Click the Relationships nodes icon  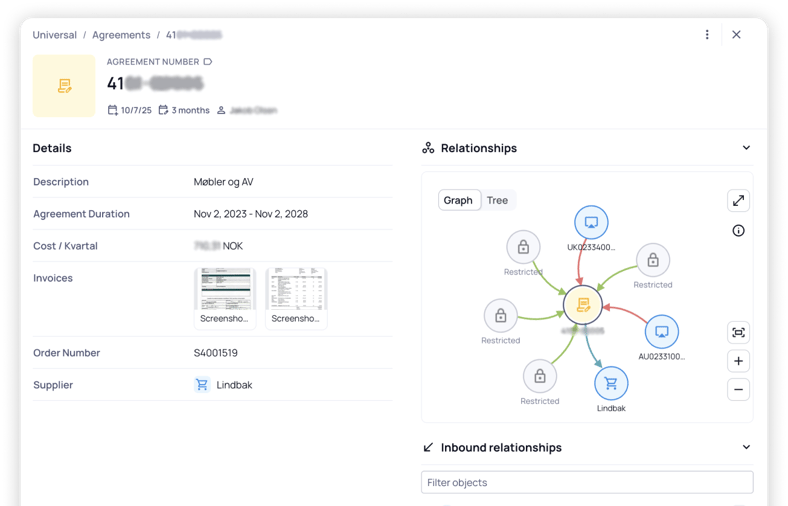428,148
